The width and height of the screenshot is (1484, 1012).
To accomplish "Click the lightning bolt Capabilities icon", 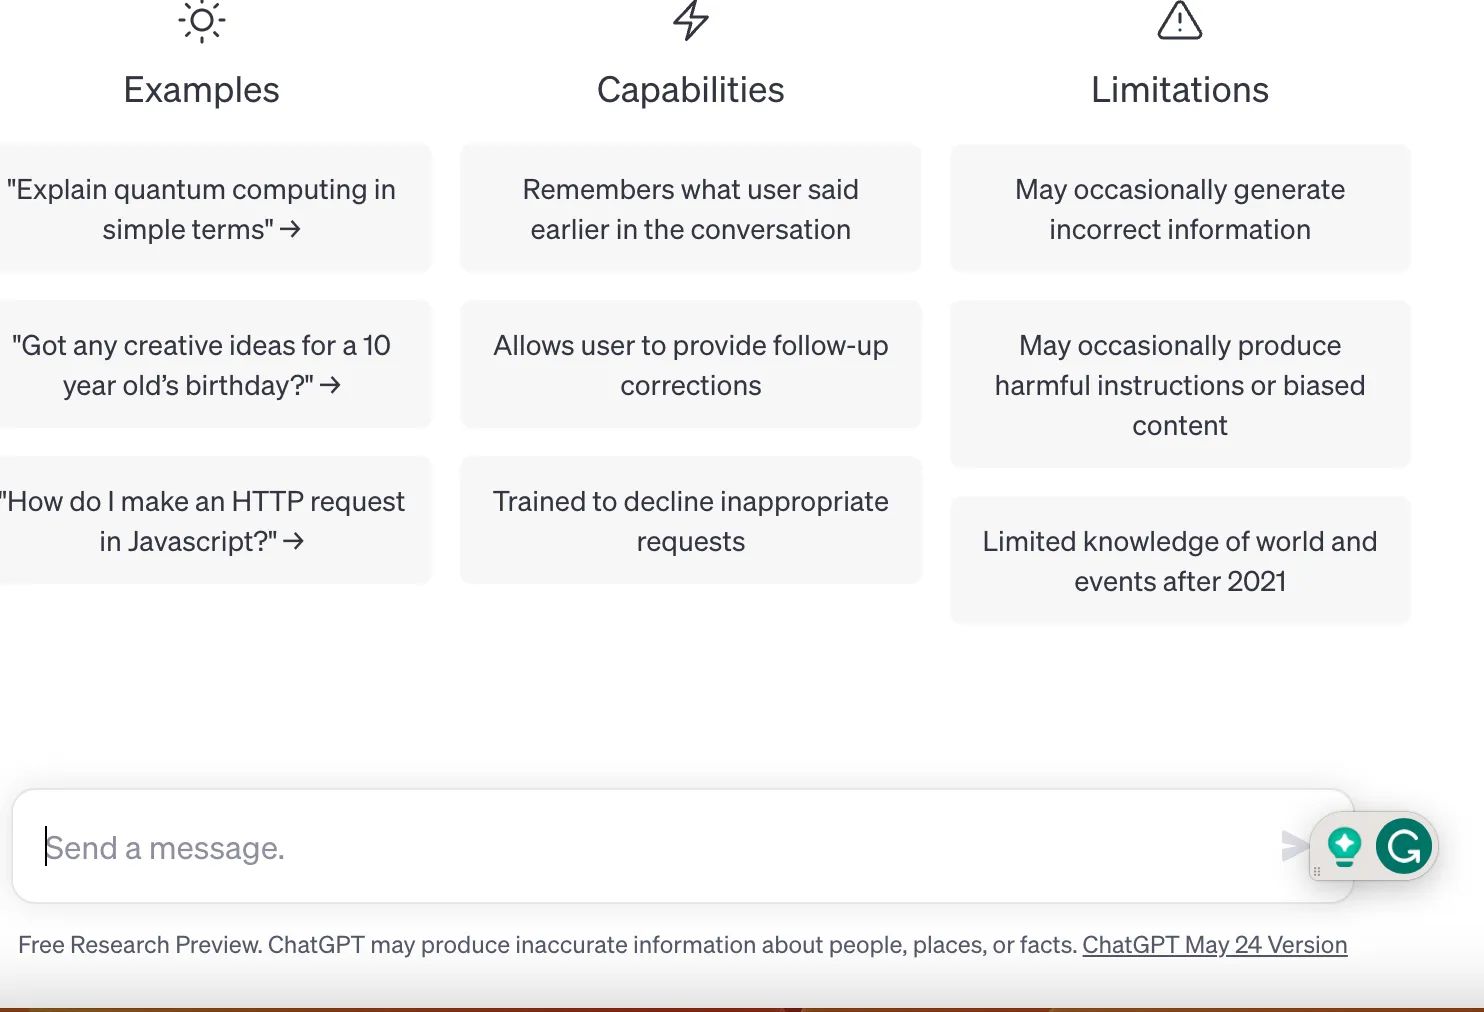I will pyautogui.click(x=690, y=21).
